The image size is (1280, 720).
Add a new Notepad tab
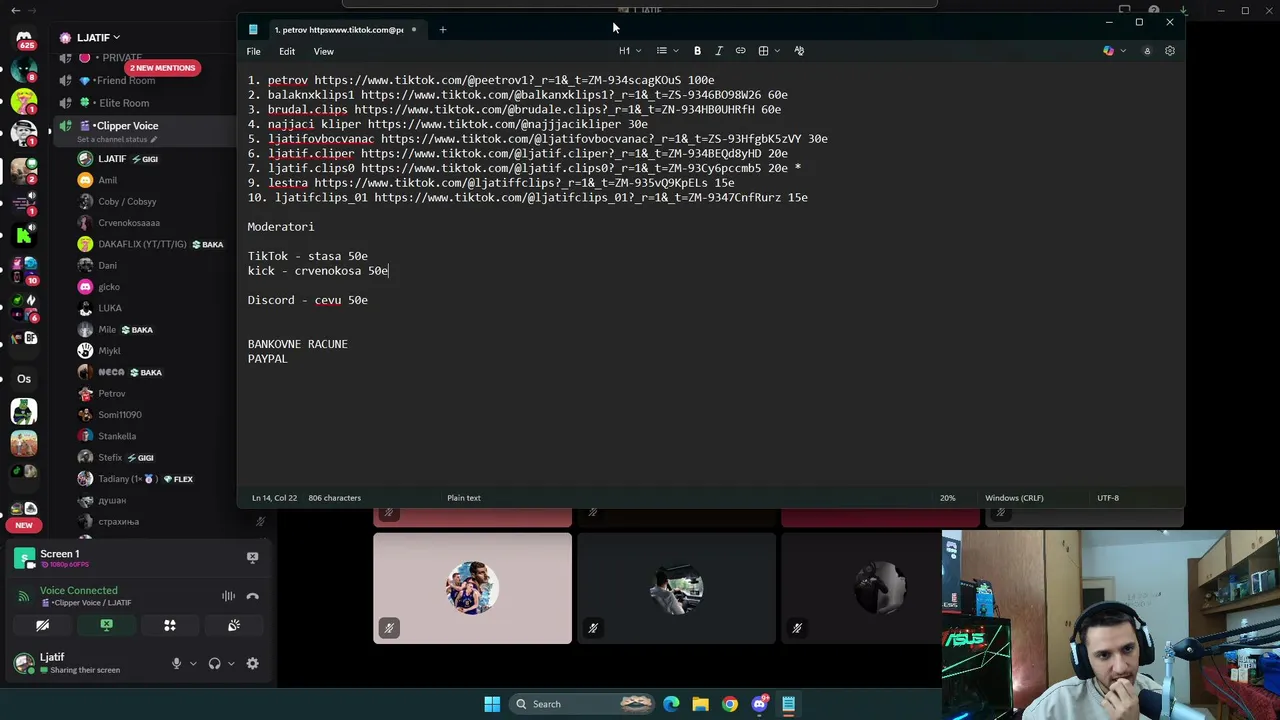[443, 30]
